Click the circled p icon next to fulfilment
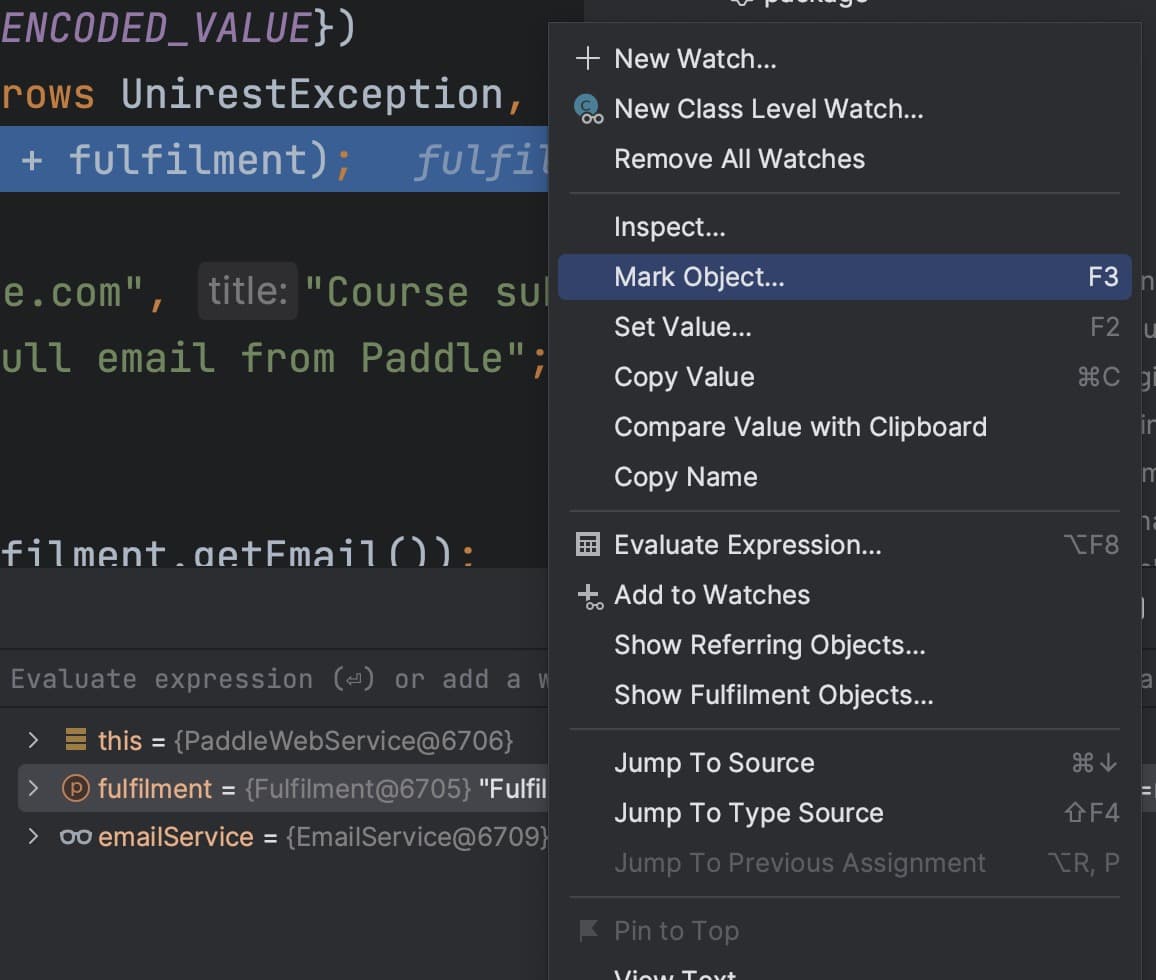 point(78,788)
